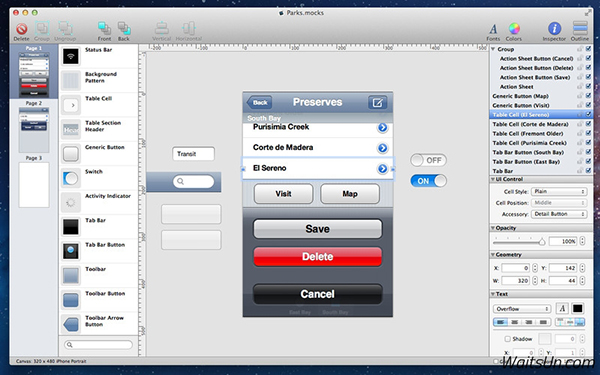This screenshot has height=375, width=600.
Task: Click the Delete toolbar icon
Action: tap(21, 29)
